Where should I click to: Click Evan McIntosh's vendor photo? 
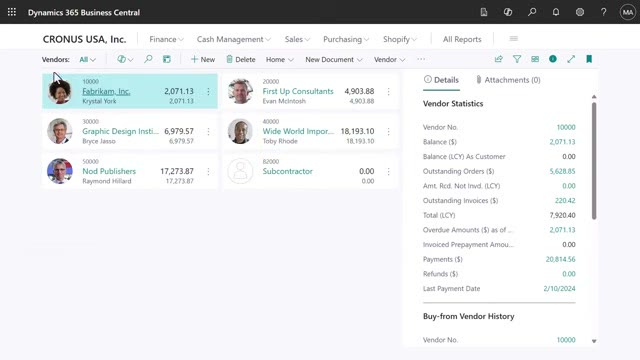[240, 91]
